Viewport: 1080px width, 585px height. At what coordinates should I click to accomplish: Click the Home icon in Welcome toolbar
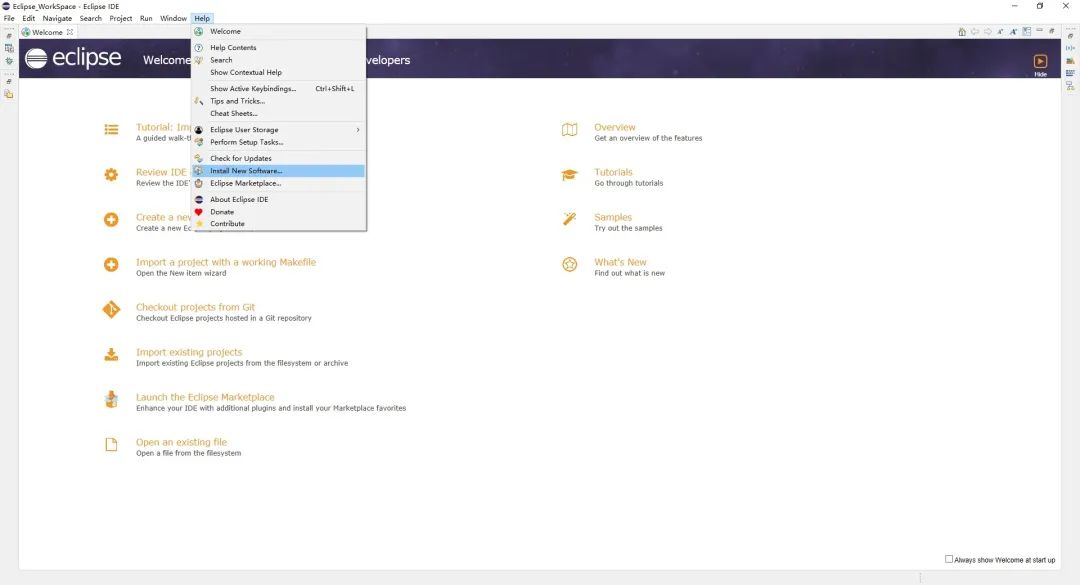click(962, 32)
